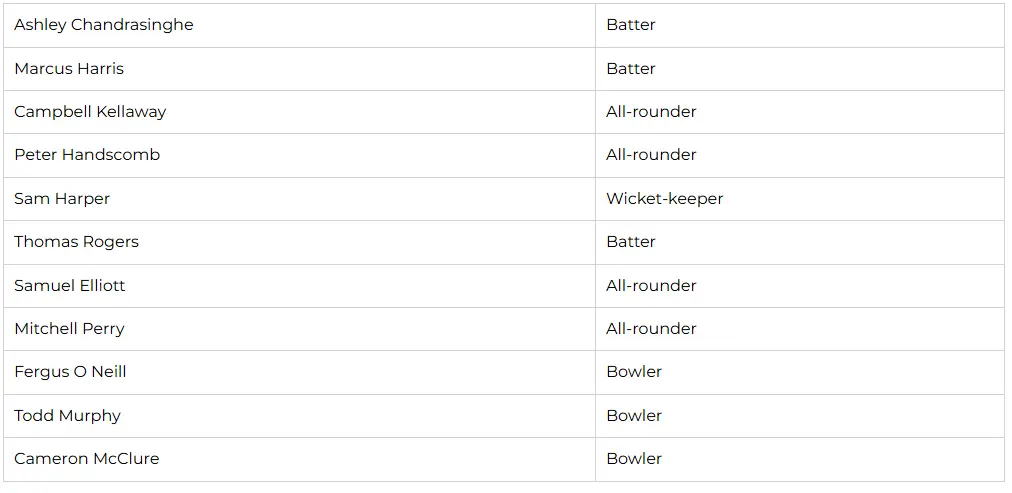The width and height of the screenshot is (1012, 493).
Task: Click the All-rounder role beside Peter Handscomb
Action: coord(651,155)
